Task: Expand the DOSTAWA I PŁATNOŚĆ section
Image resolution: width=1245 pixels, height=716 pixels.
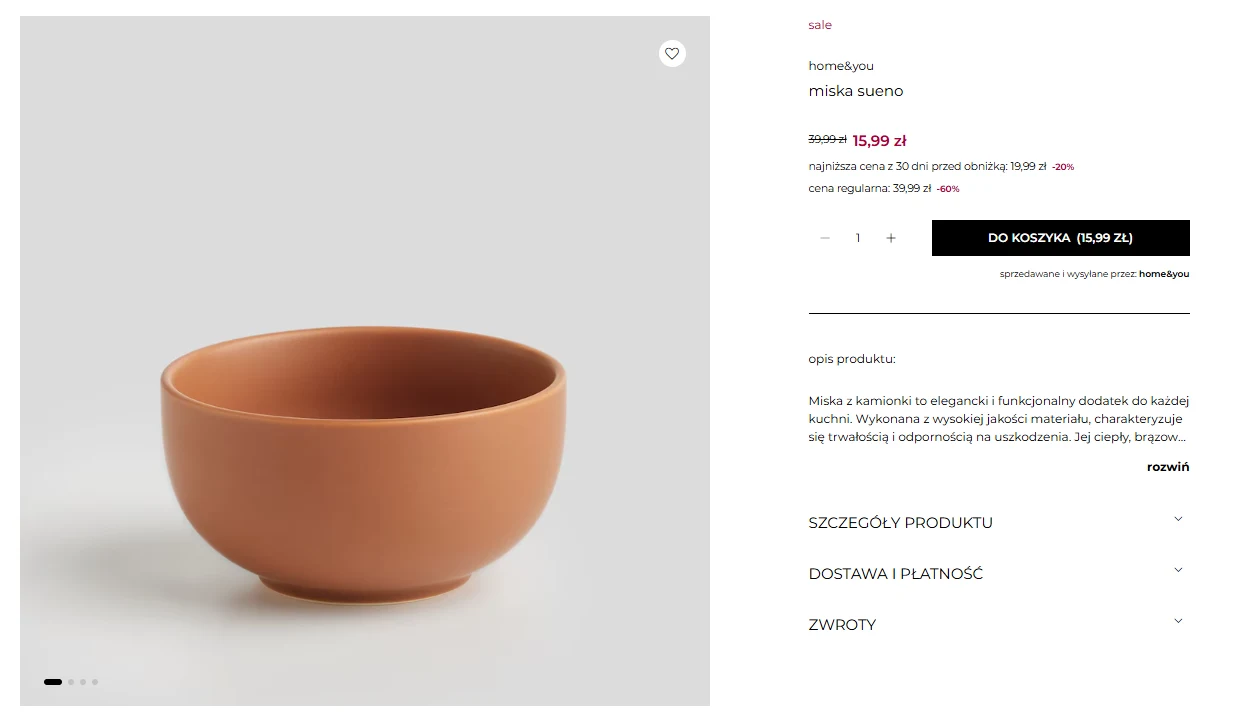Action: (x=896, y=573)
